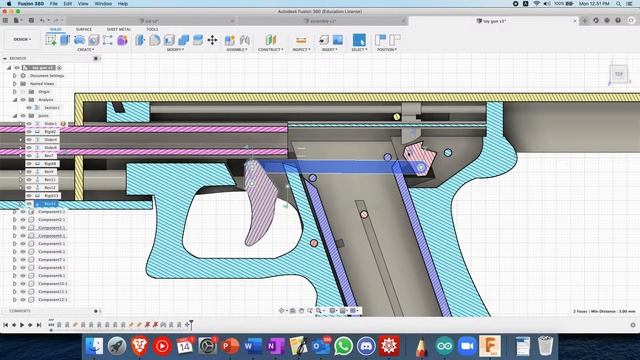Toggle visibility of Component12:1
Viewport: 640px width, 360px height.
point(23,300)
